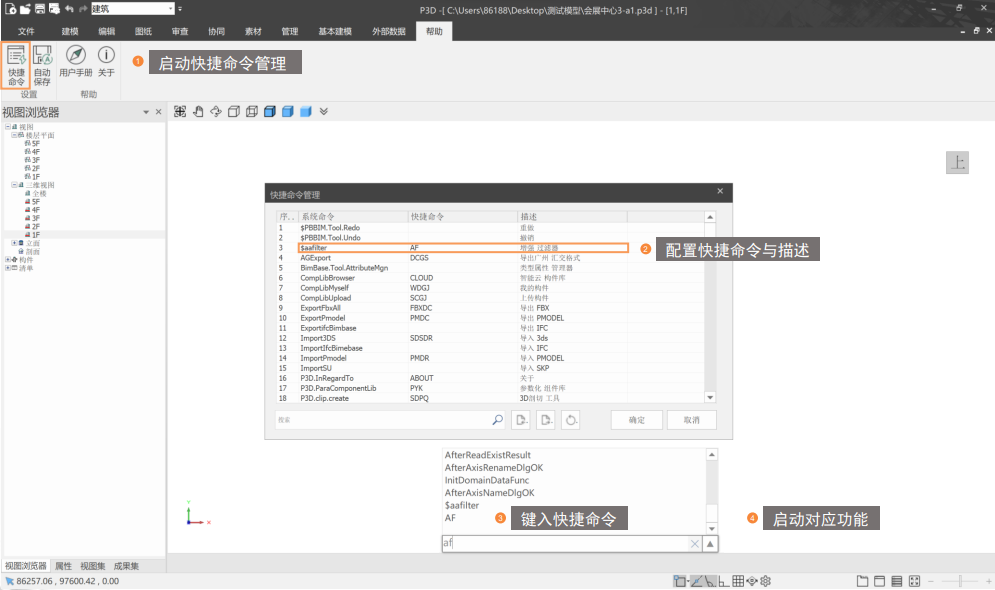Click the 关于 about icon
Viewport: 995px width, 590px height.
tap(106, 61)
